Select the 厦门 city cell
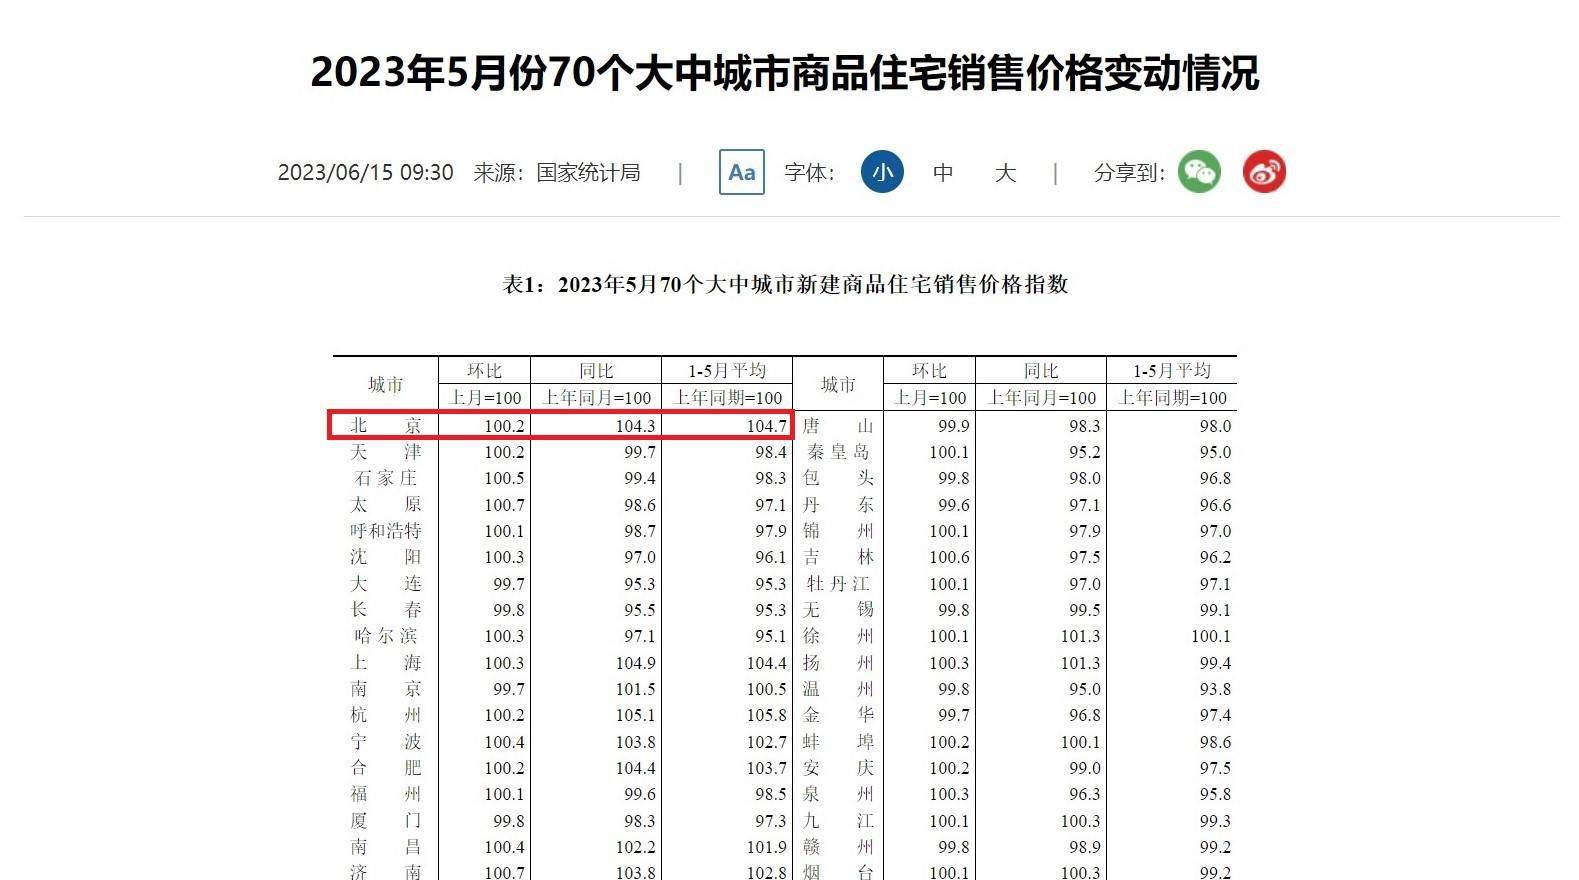1579x880 pixels. coord(385,820)
